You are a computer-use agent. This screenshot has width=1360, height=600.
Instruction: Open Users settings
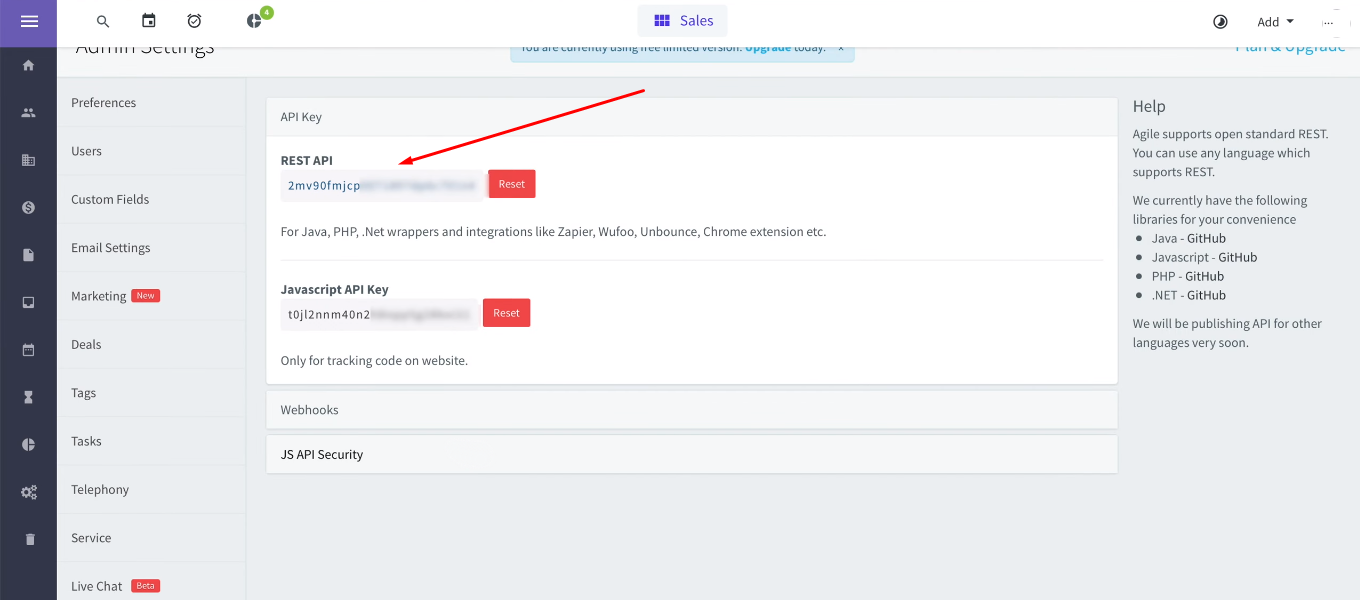[x=151, y=151]
